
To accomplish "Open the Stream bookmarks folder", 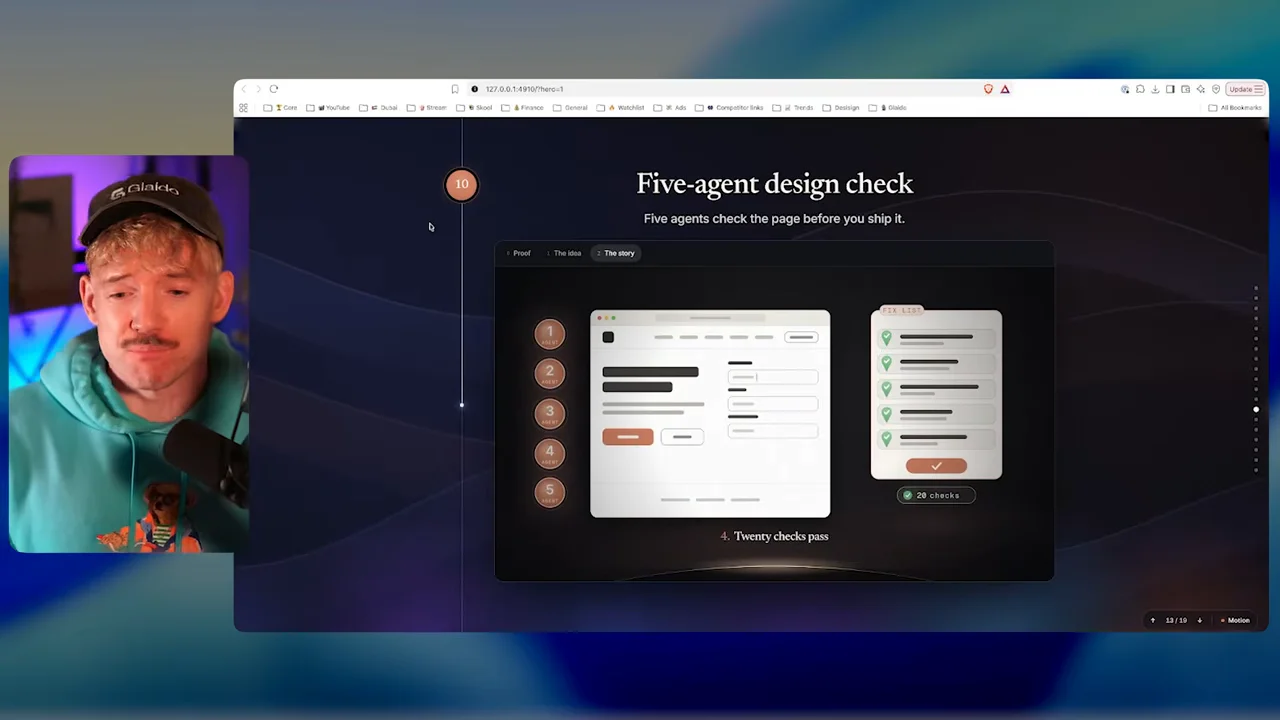I will click(427, 108).
